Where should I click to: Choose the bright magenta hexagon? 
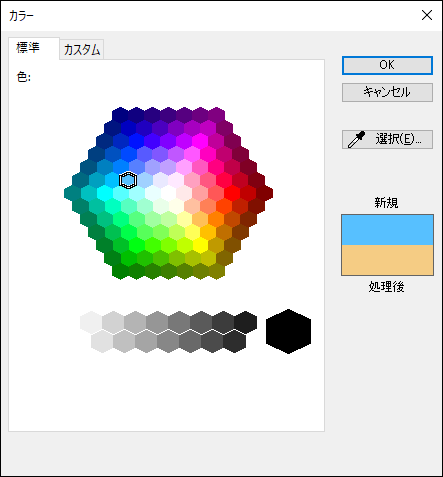[x=200, y=140]
